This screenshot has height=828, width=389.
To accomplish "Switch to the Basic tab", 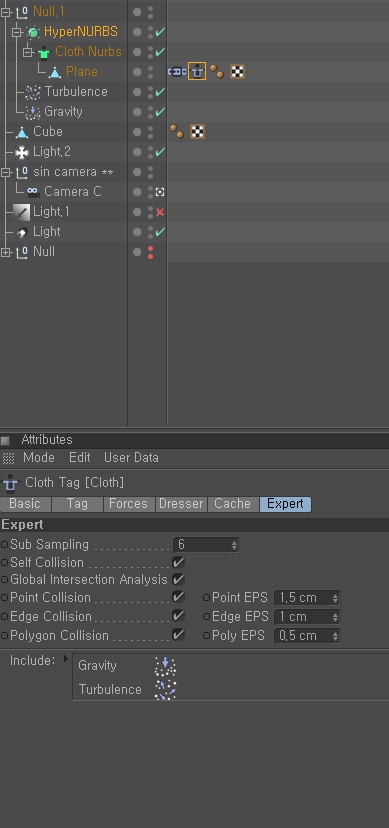I will coord(25,504).
